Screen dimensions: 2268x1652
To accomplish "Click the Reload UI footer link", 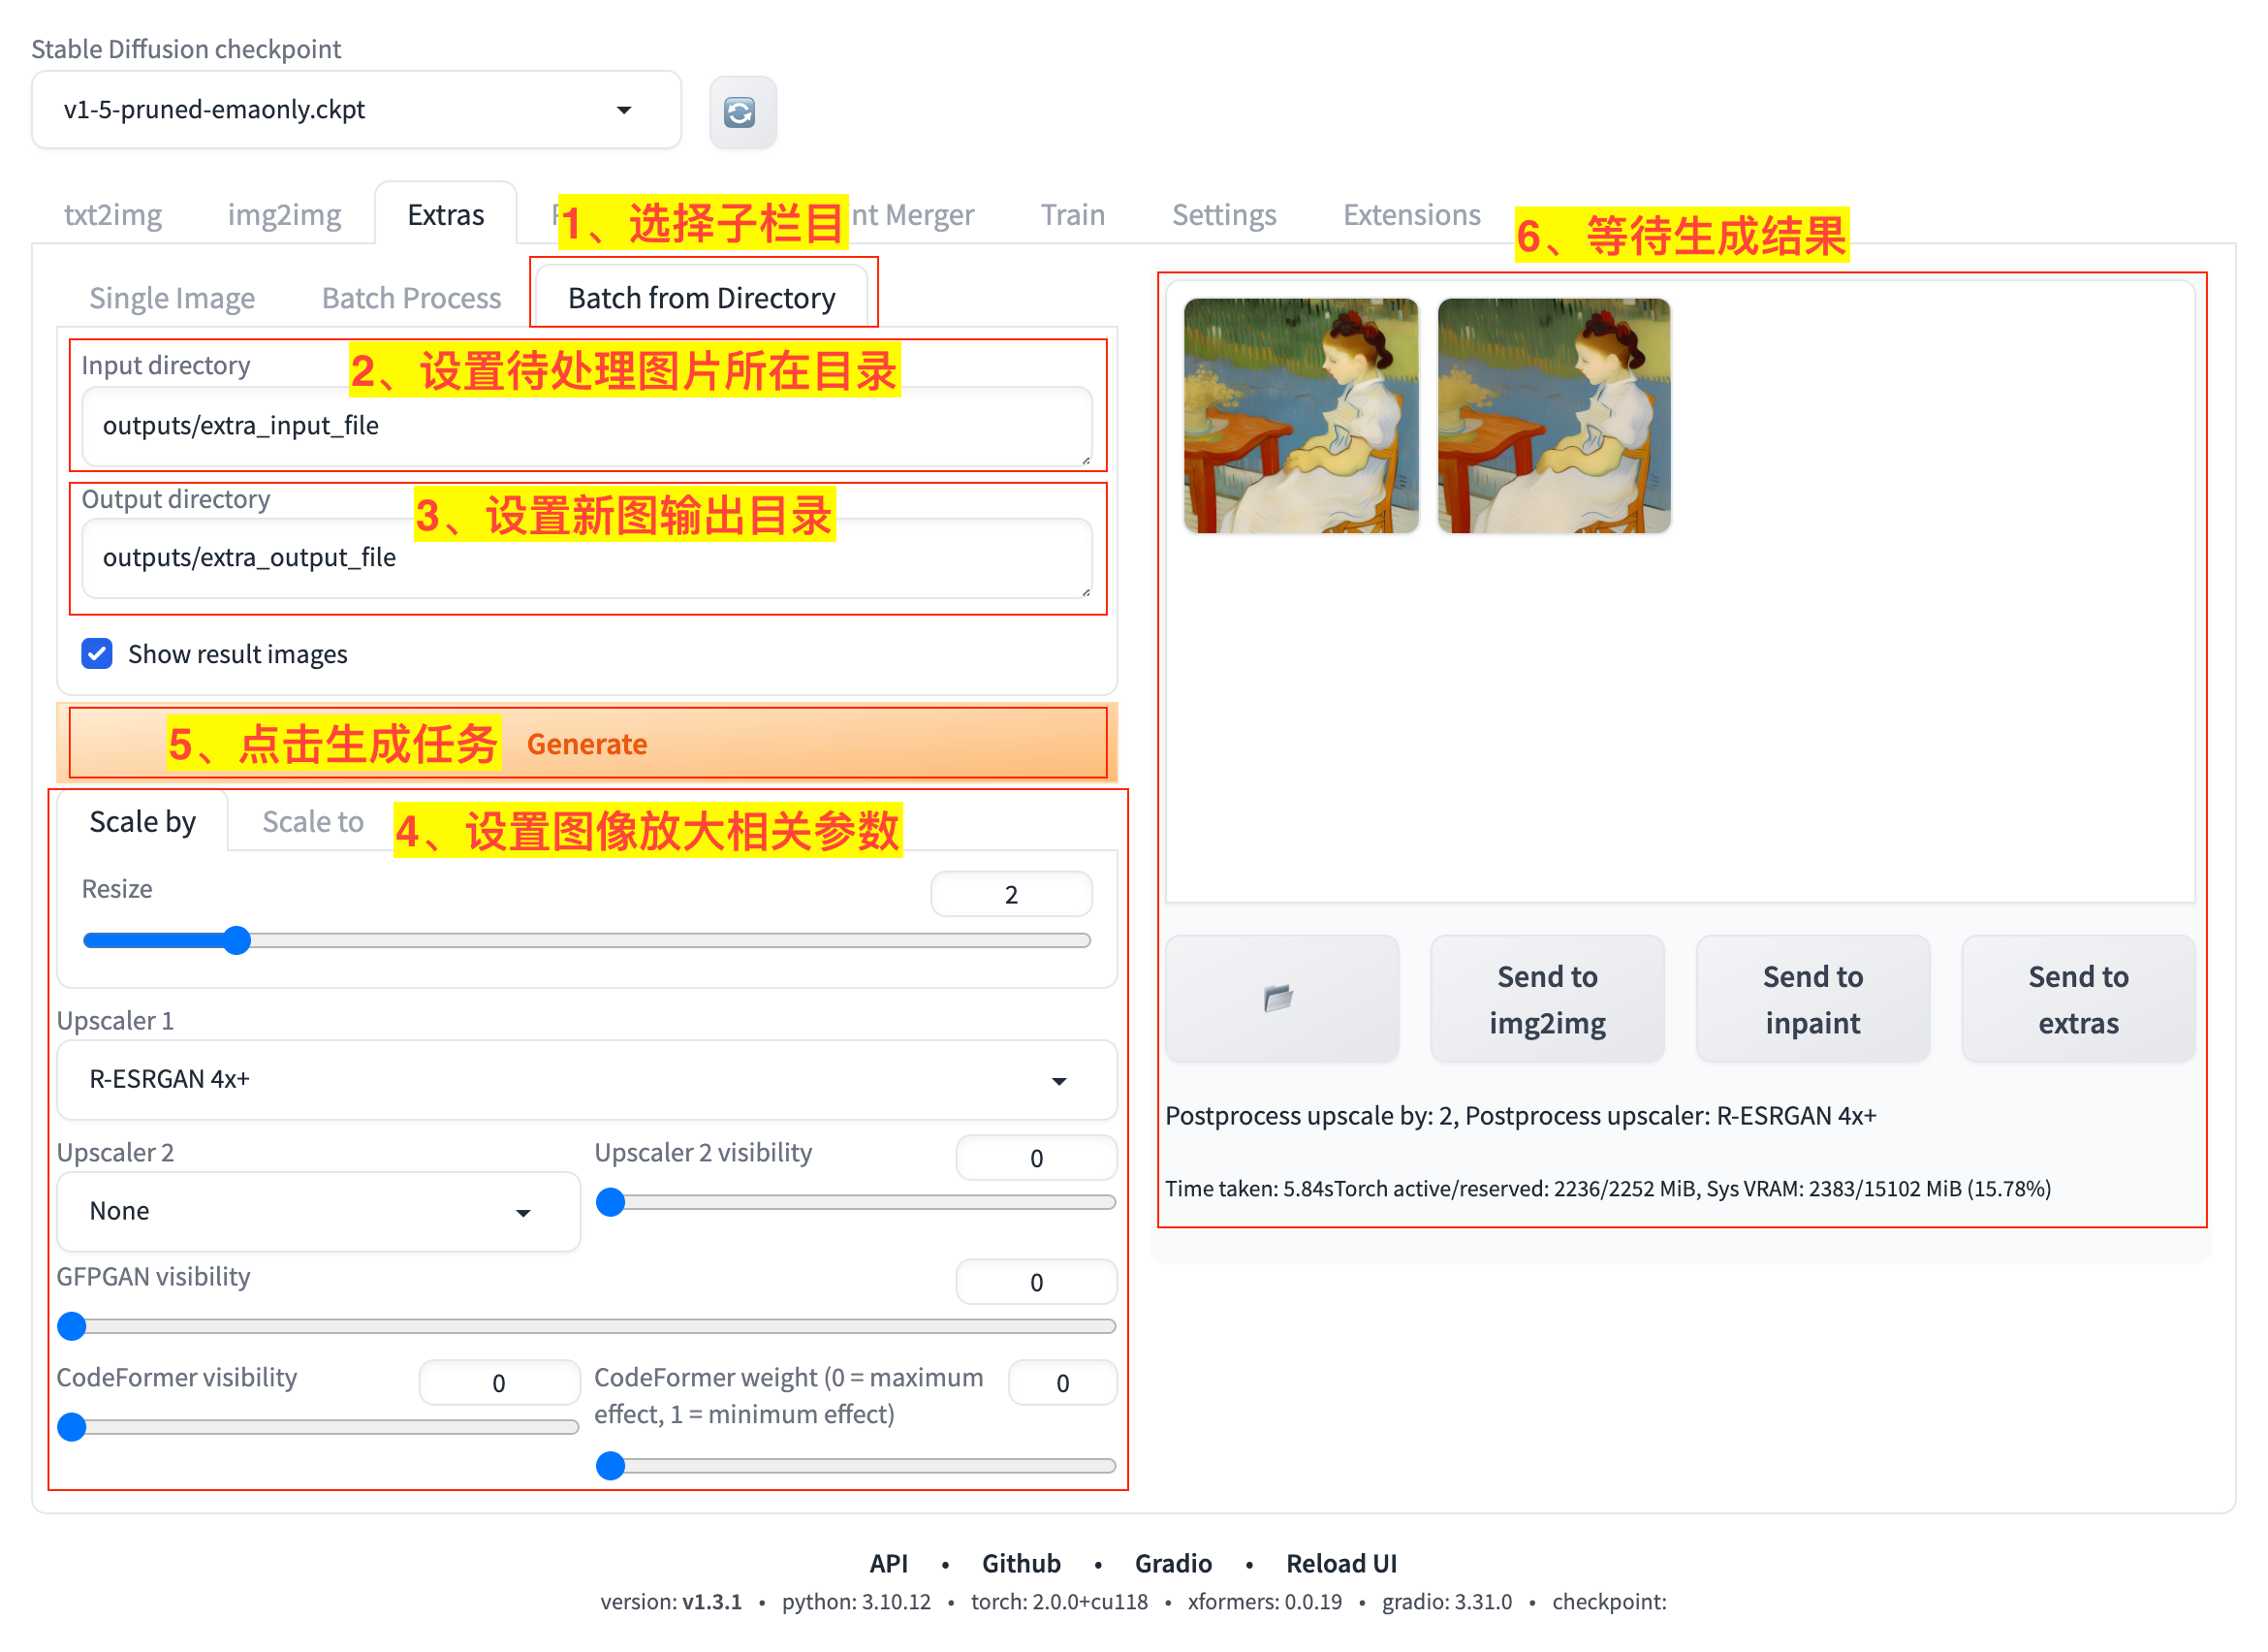I will (1341, 1564).
